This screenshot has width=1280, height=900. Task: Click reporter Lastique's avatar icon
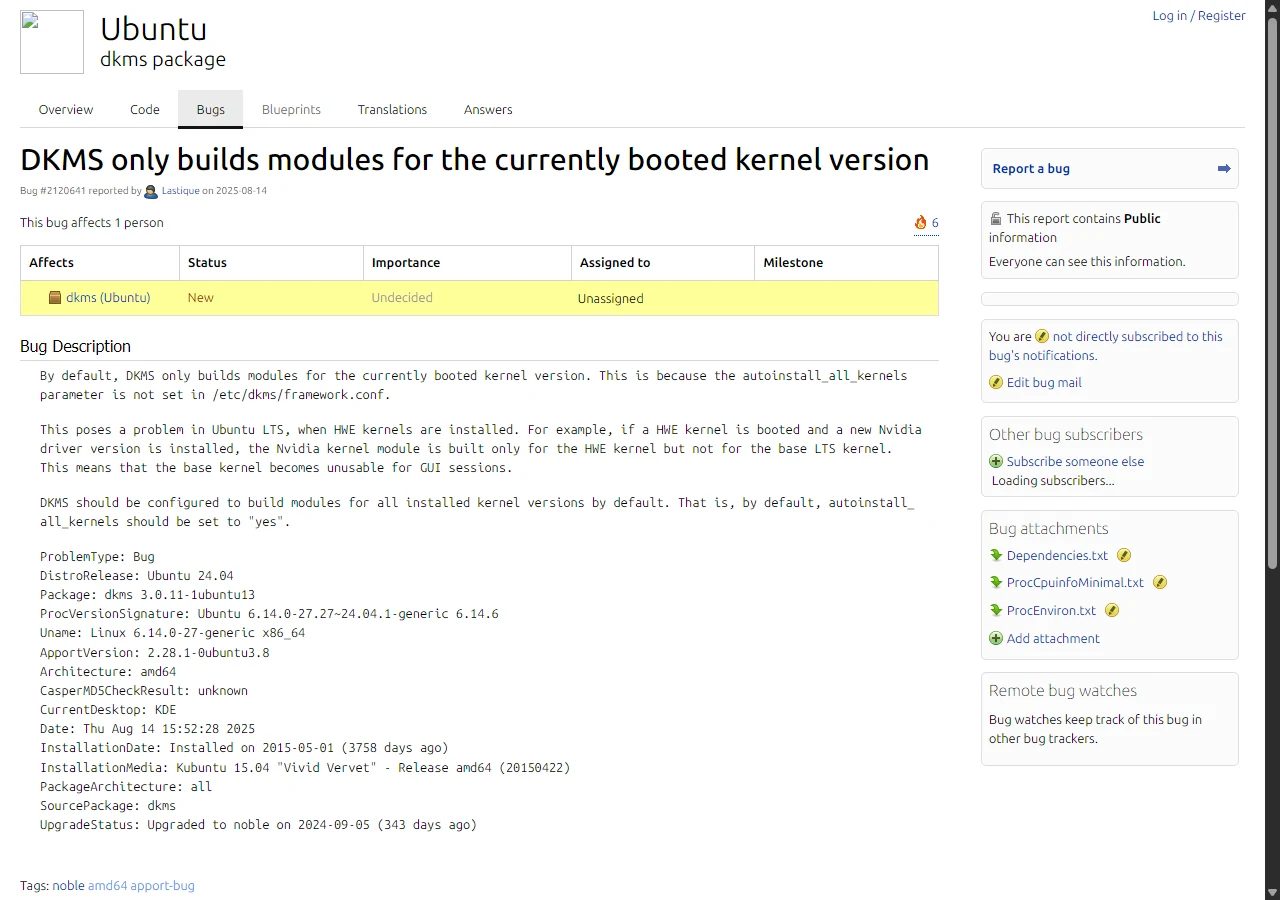[151, 191]
